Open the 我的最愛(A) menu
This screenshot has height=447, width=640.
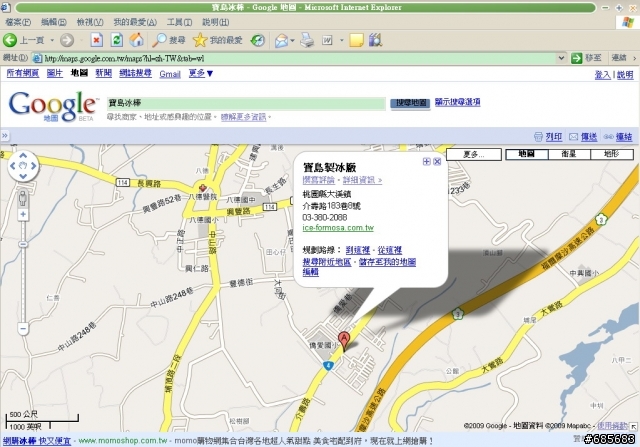pyautogui.click(x=135, y=22)
